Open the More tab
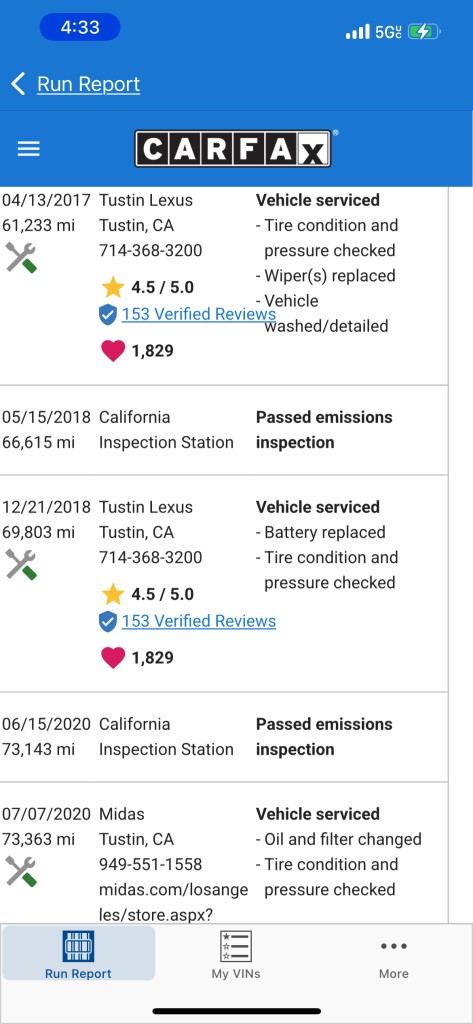The height and width of the screenshot is (1024, 473). (394, 954)
